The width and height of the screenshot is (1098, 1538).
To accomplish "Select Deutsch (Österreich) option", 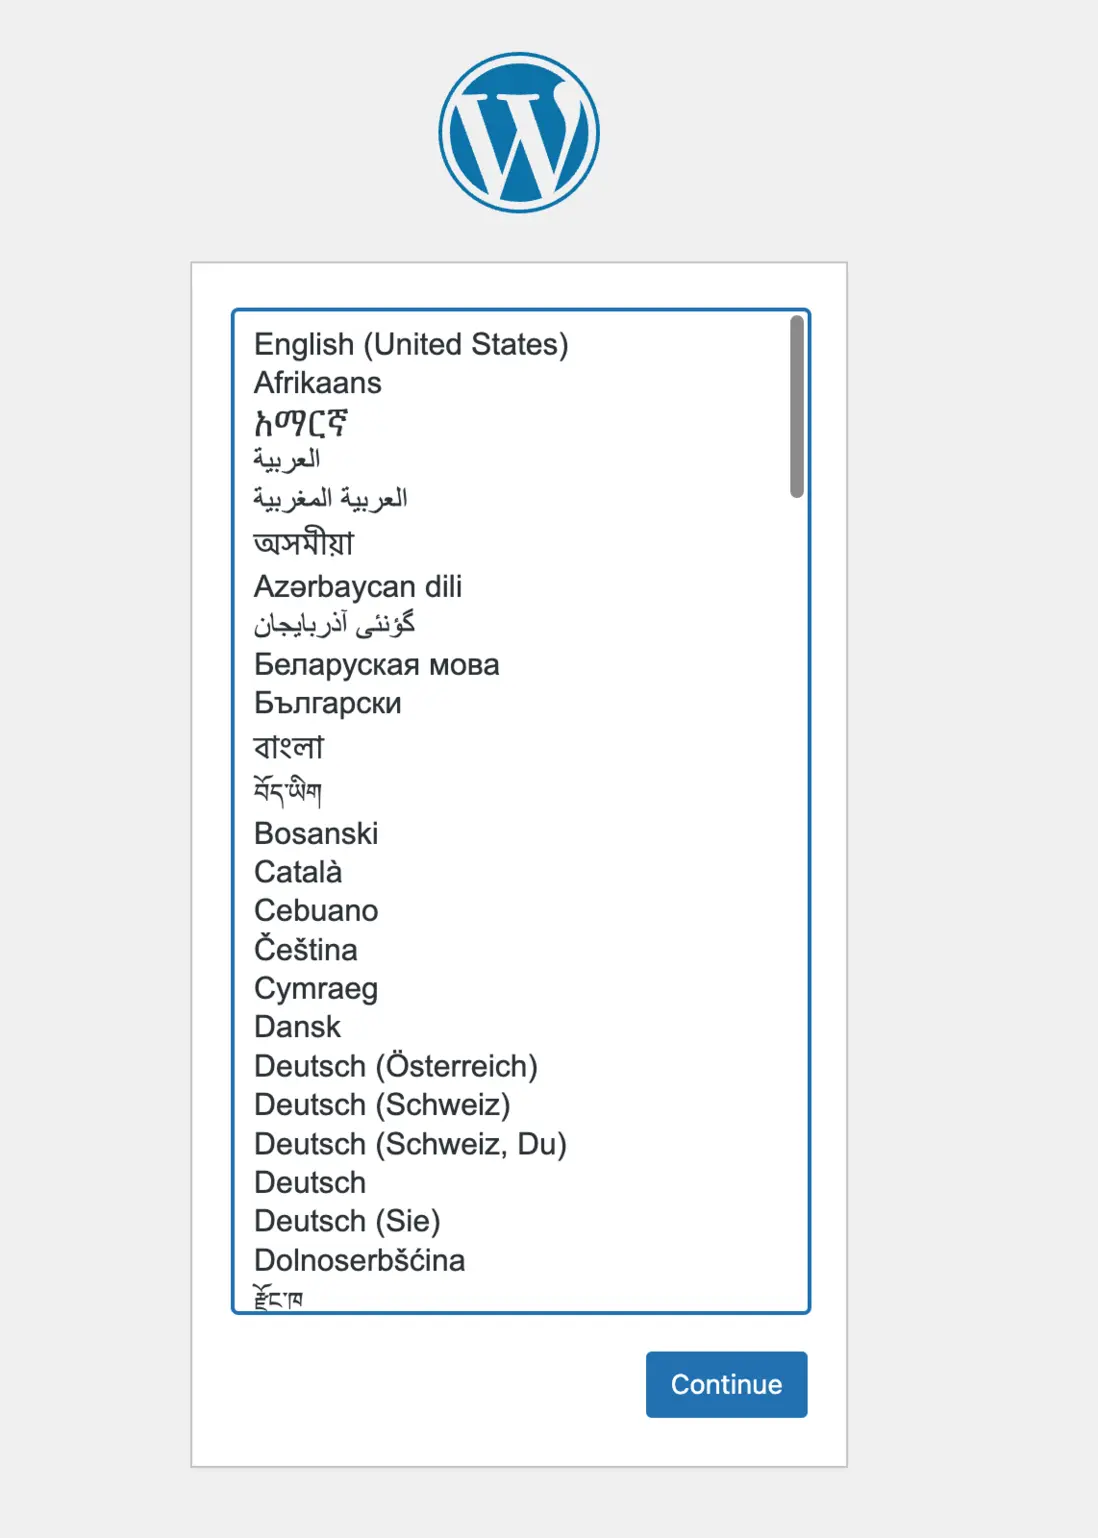I will (396, 1066).
